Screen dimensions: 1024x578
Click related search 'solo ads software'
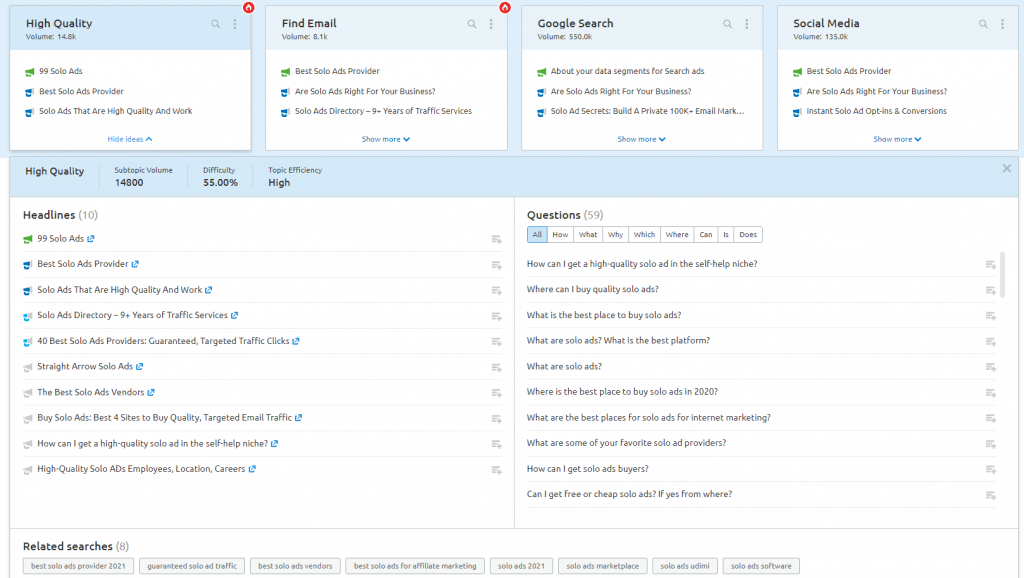point(761,566)
